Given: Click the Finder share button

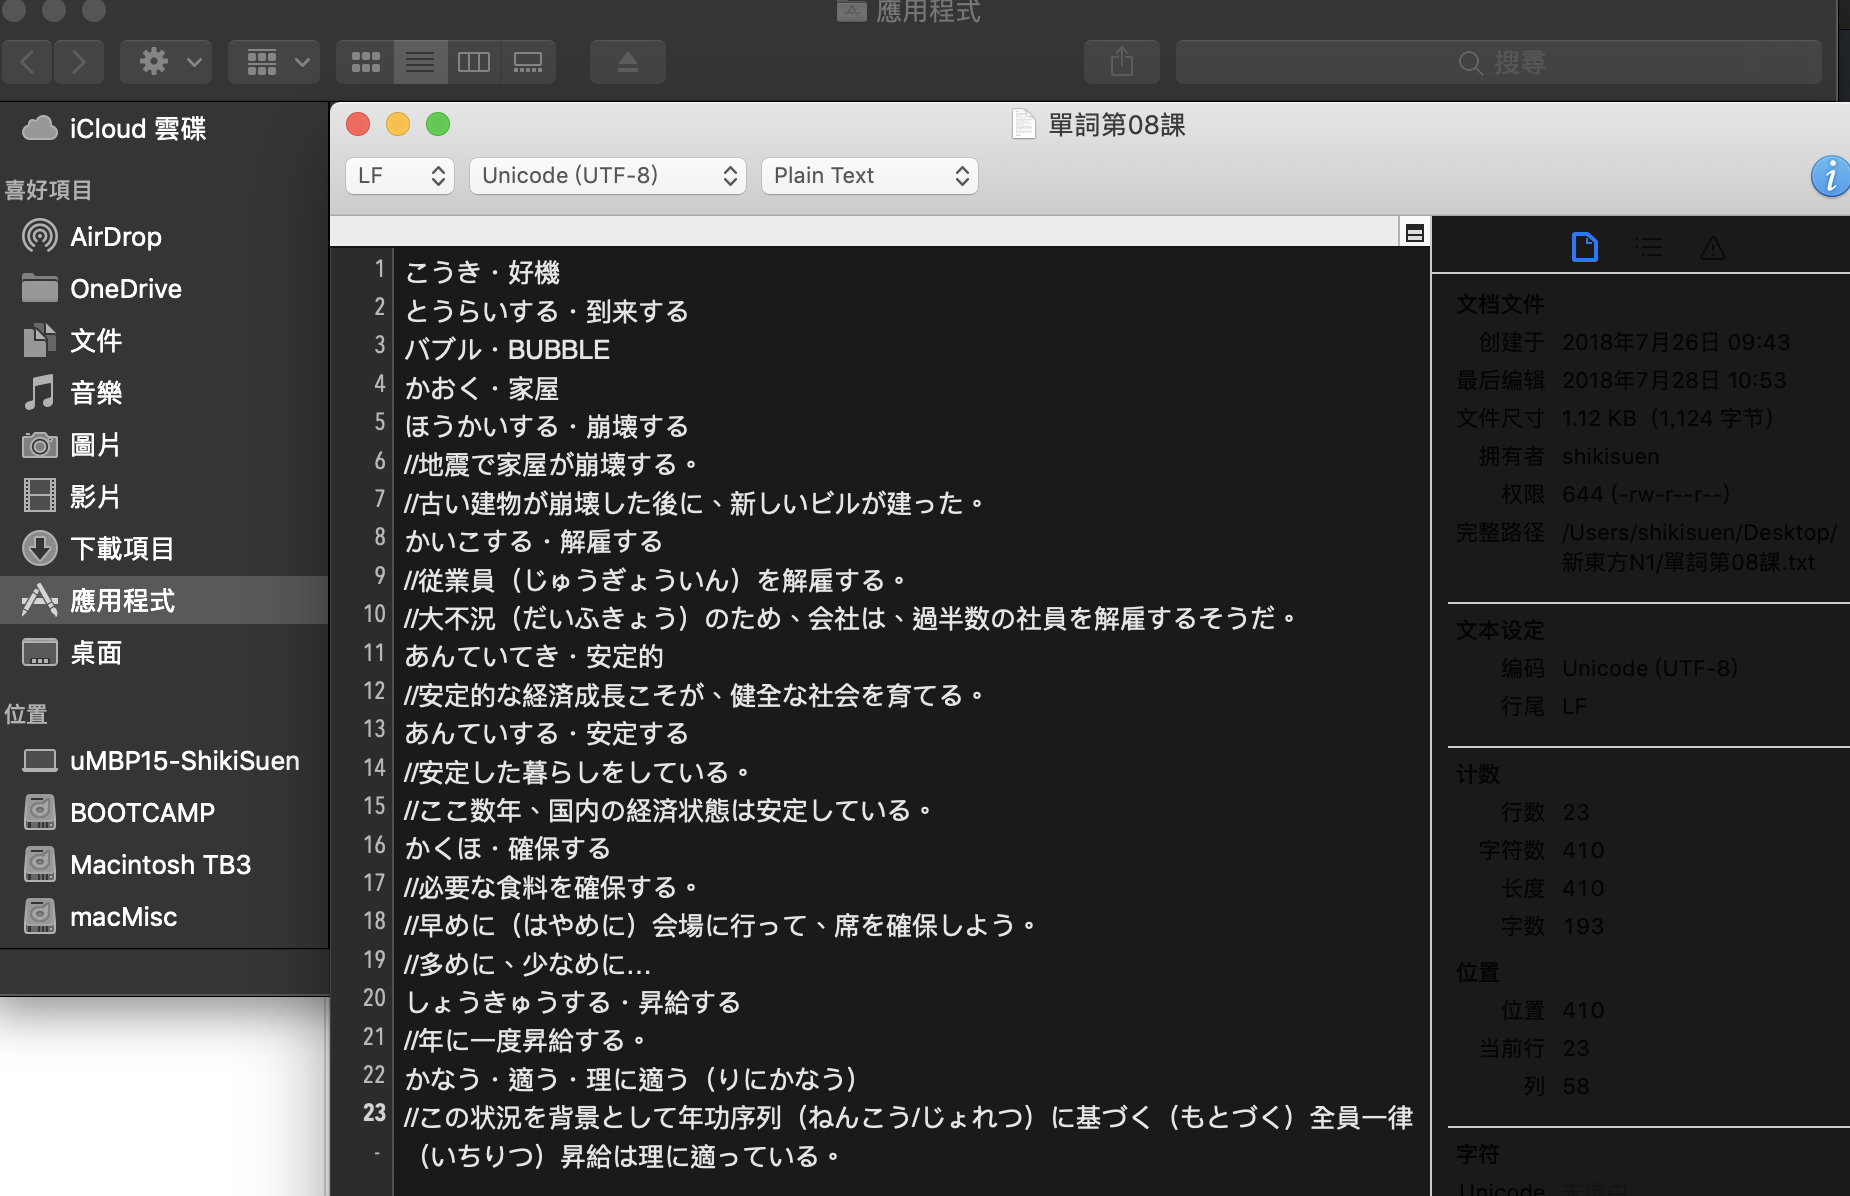Looking at the screenshot, I should coord(1122,62).
